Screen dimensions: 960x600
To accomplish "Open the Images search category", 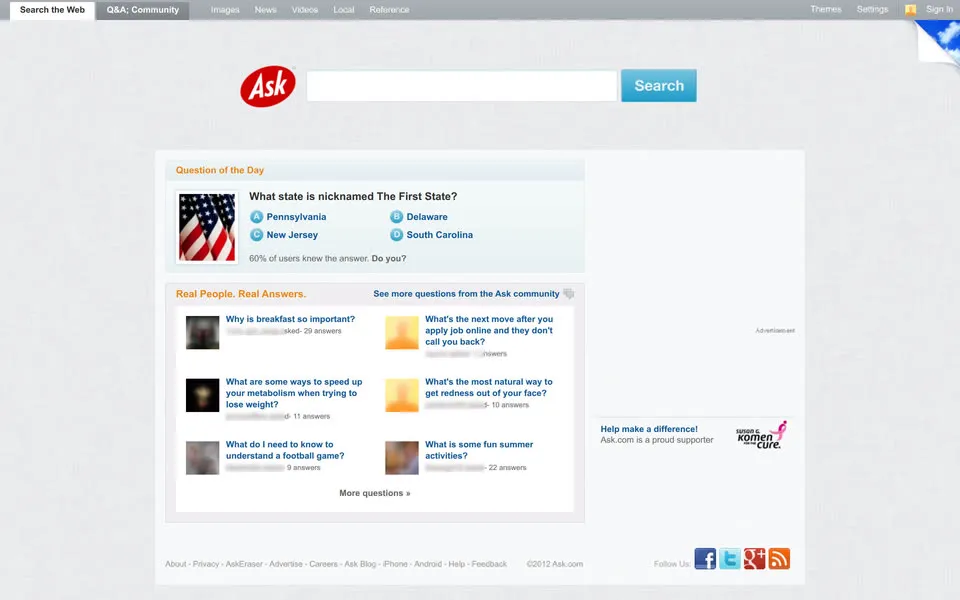I will (225, 10).
